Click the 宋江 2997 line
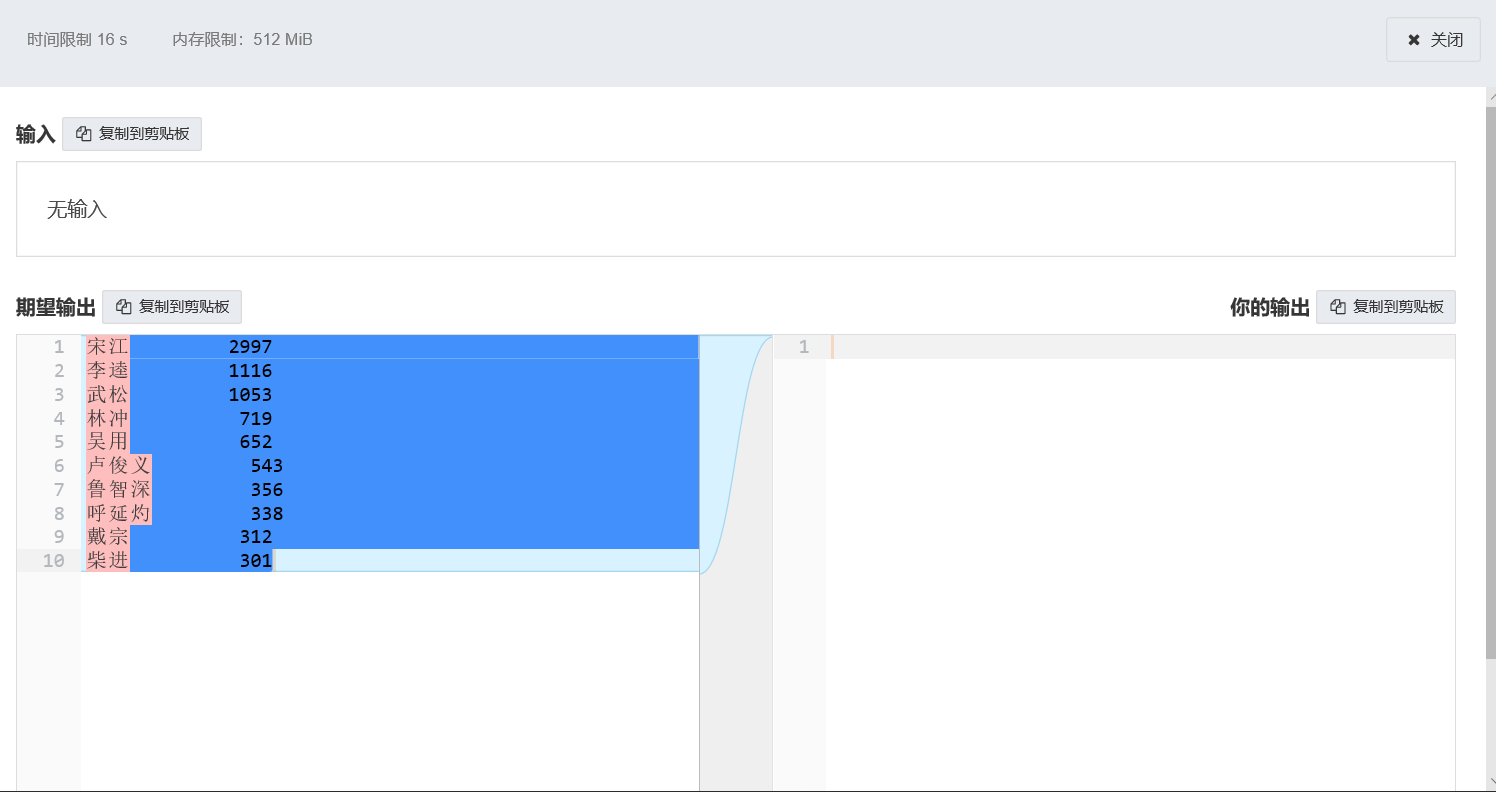Image resolution: width=1496 pixels, height=792 pixels. coord(390,347)
